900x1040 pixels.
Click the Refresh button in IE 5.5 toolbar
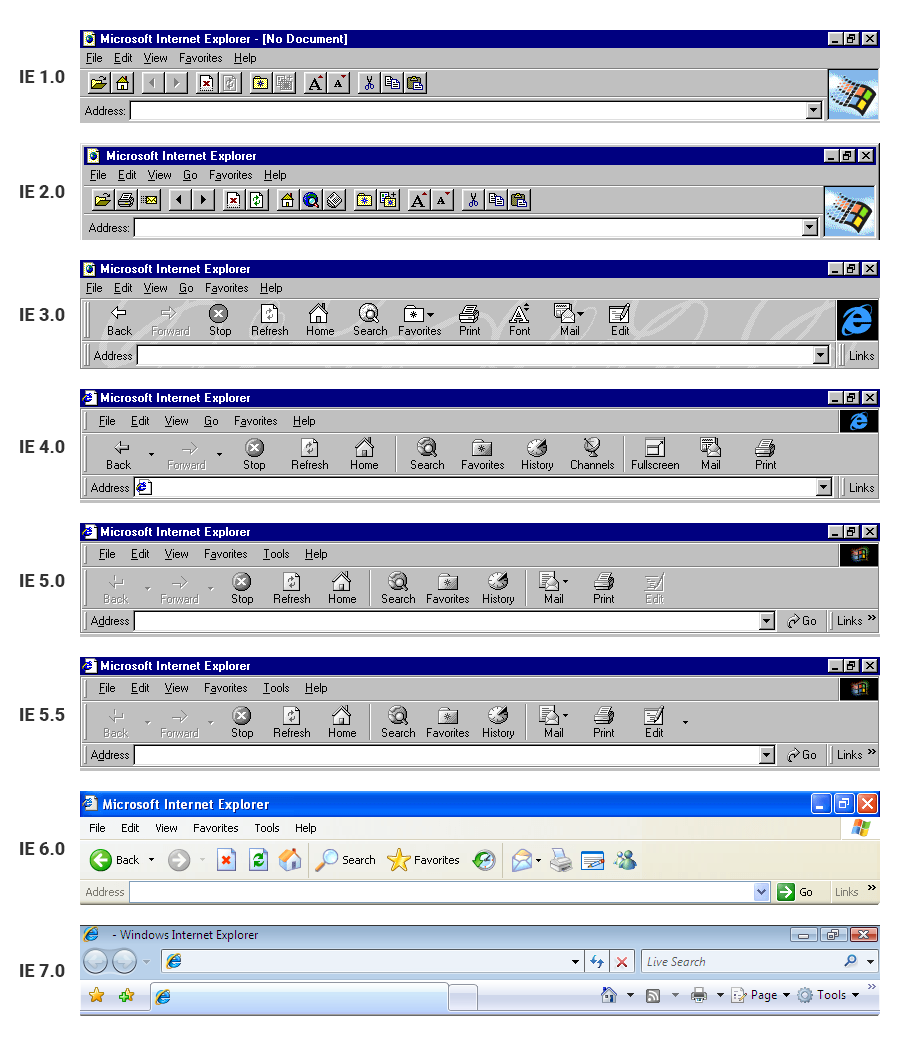(x=292, y=722)
